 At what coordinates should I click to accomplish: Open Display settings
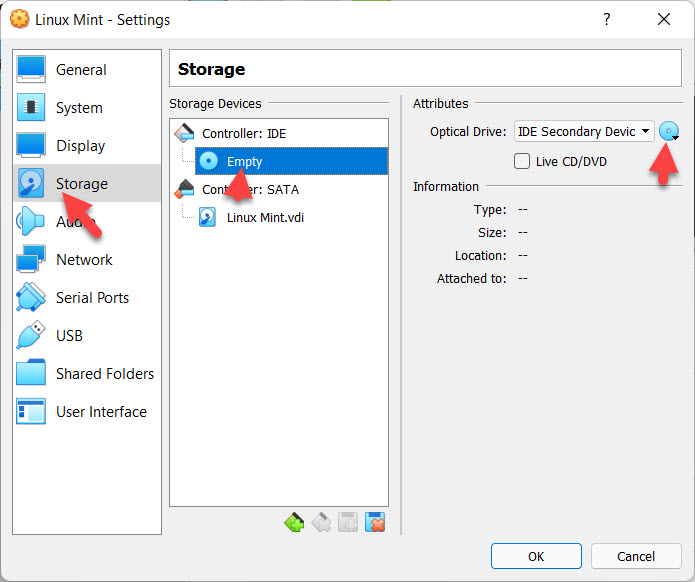click(x=80, y=146)
